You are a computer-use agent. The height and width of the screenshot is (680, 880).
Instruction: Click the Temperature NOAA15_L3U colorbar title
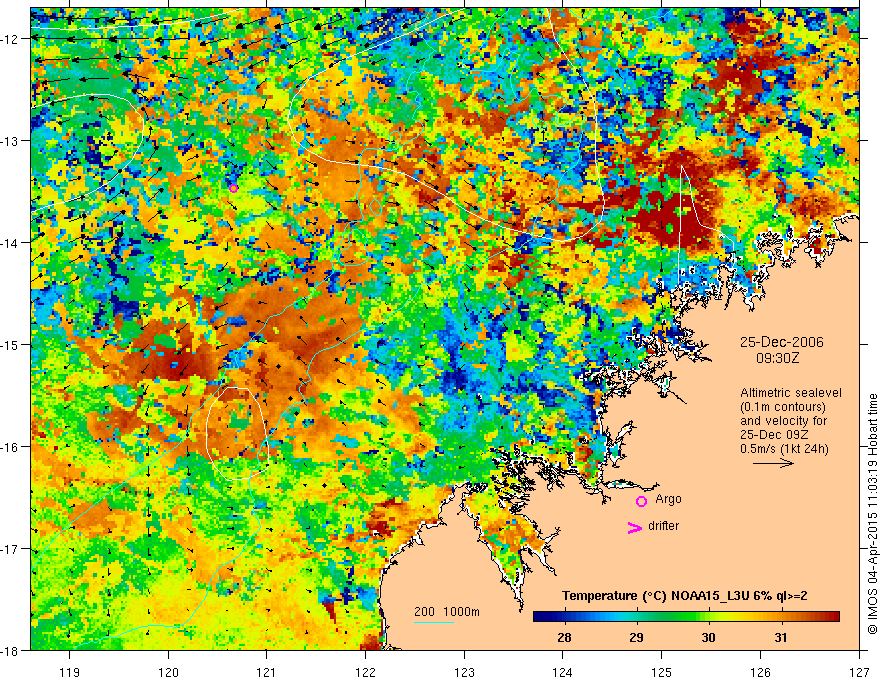pos(685,596)
